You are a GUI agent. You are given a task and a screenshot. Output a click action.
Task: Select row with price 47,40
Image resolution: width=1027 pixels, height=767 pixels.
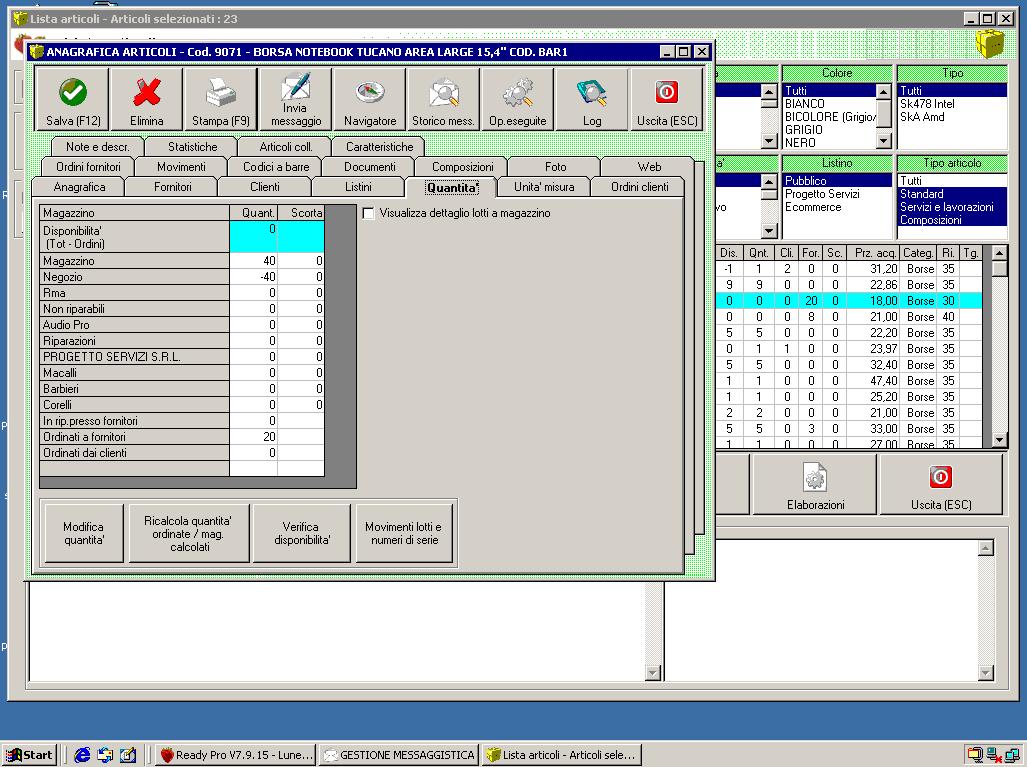pos(849,381)
